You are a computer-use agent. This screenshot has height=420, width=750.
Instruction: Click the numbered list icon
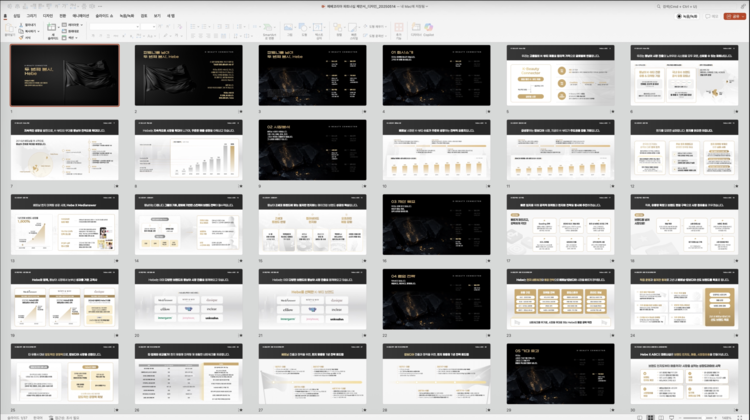pyautogui.click(x=204, y=27)
